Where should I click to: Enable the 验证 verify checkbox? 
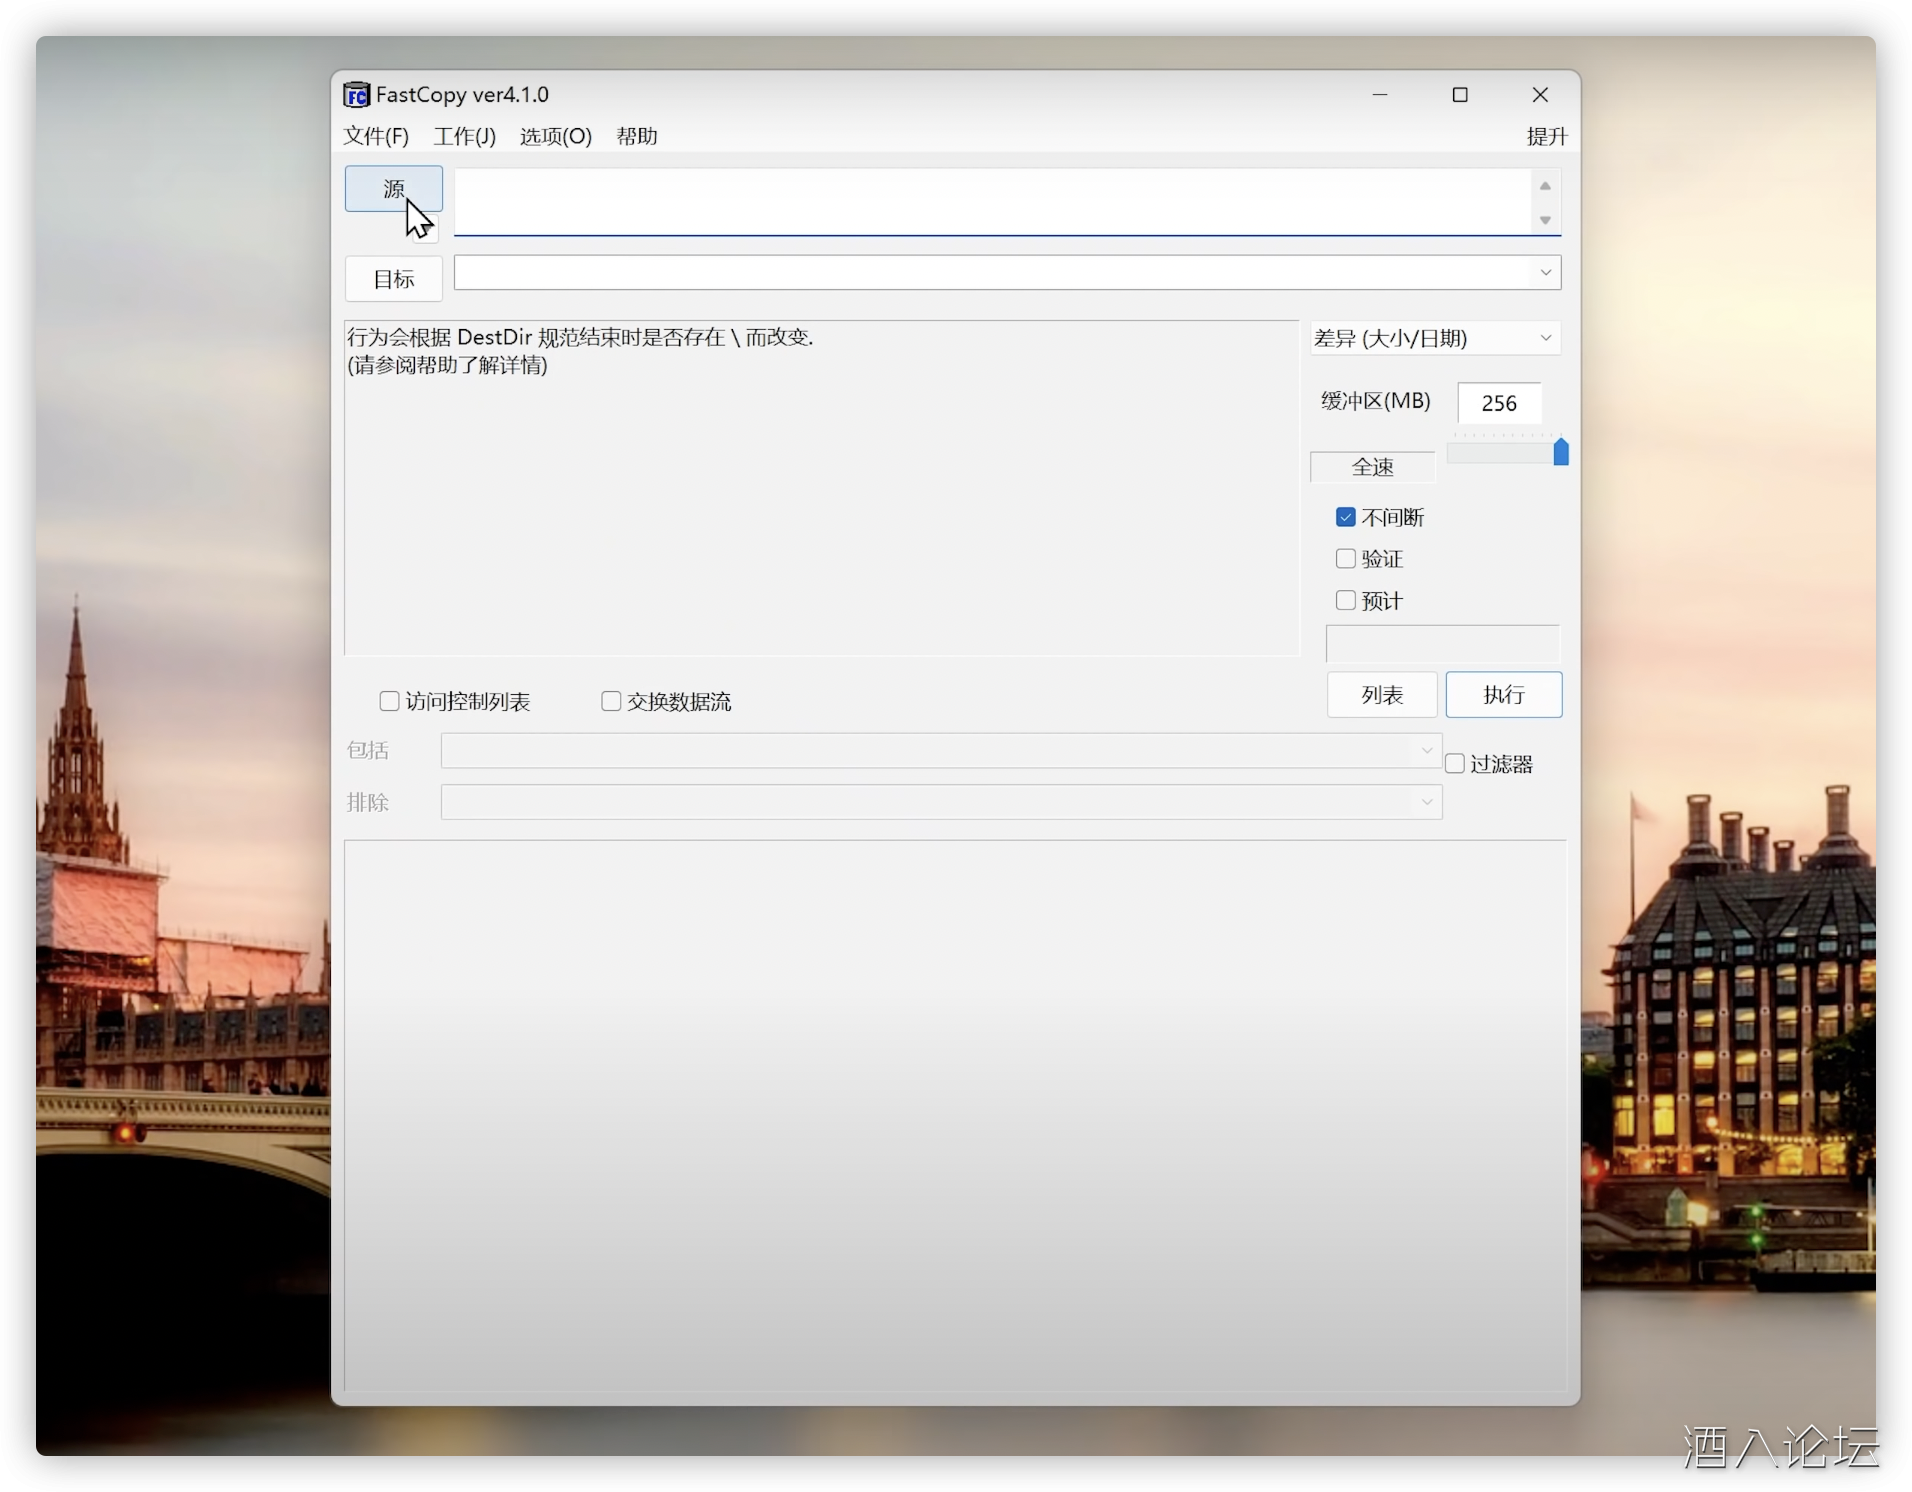pyautogui.click(x=1346, y=559)
